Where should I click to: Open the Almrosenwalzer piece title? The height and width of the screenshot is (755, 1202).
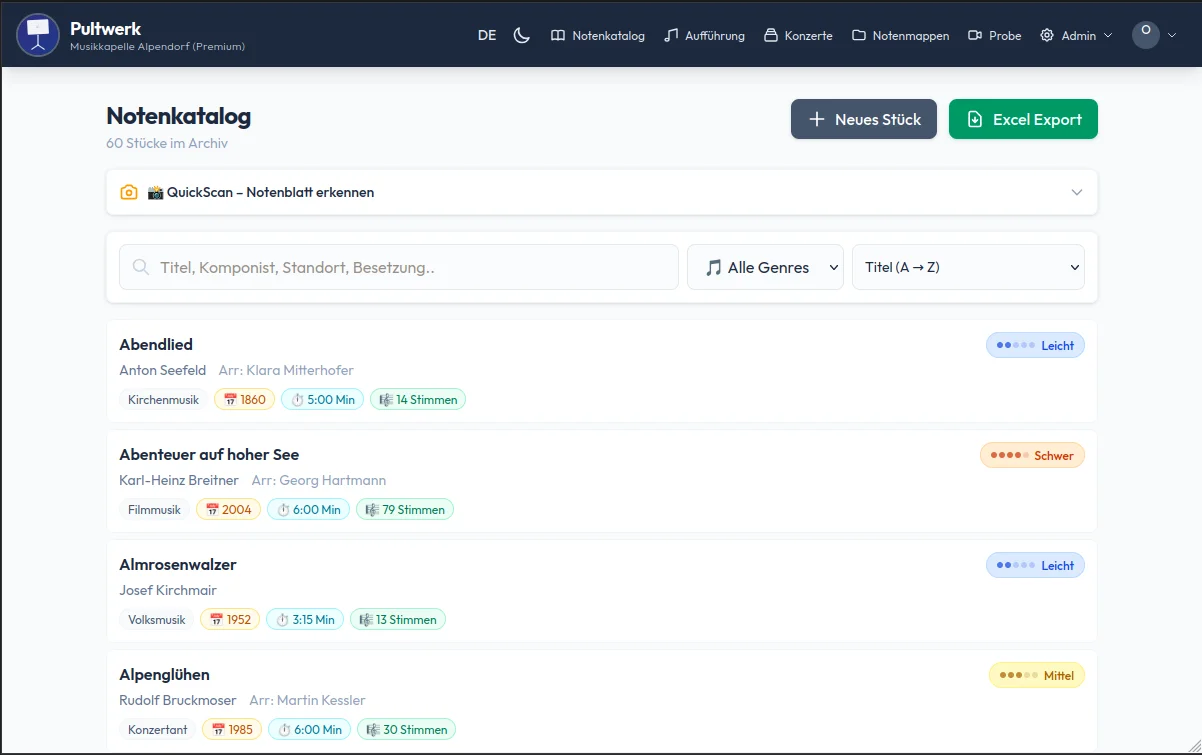click(x=178, y=565)
